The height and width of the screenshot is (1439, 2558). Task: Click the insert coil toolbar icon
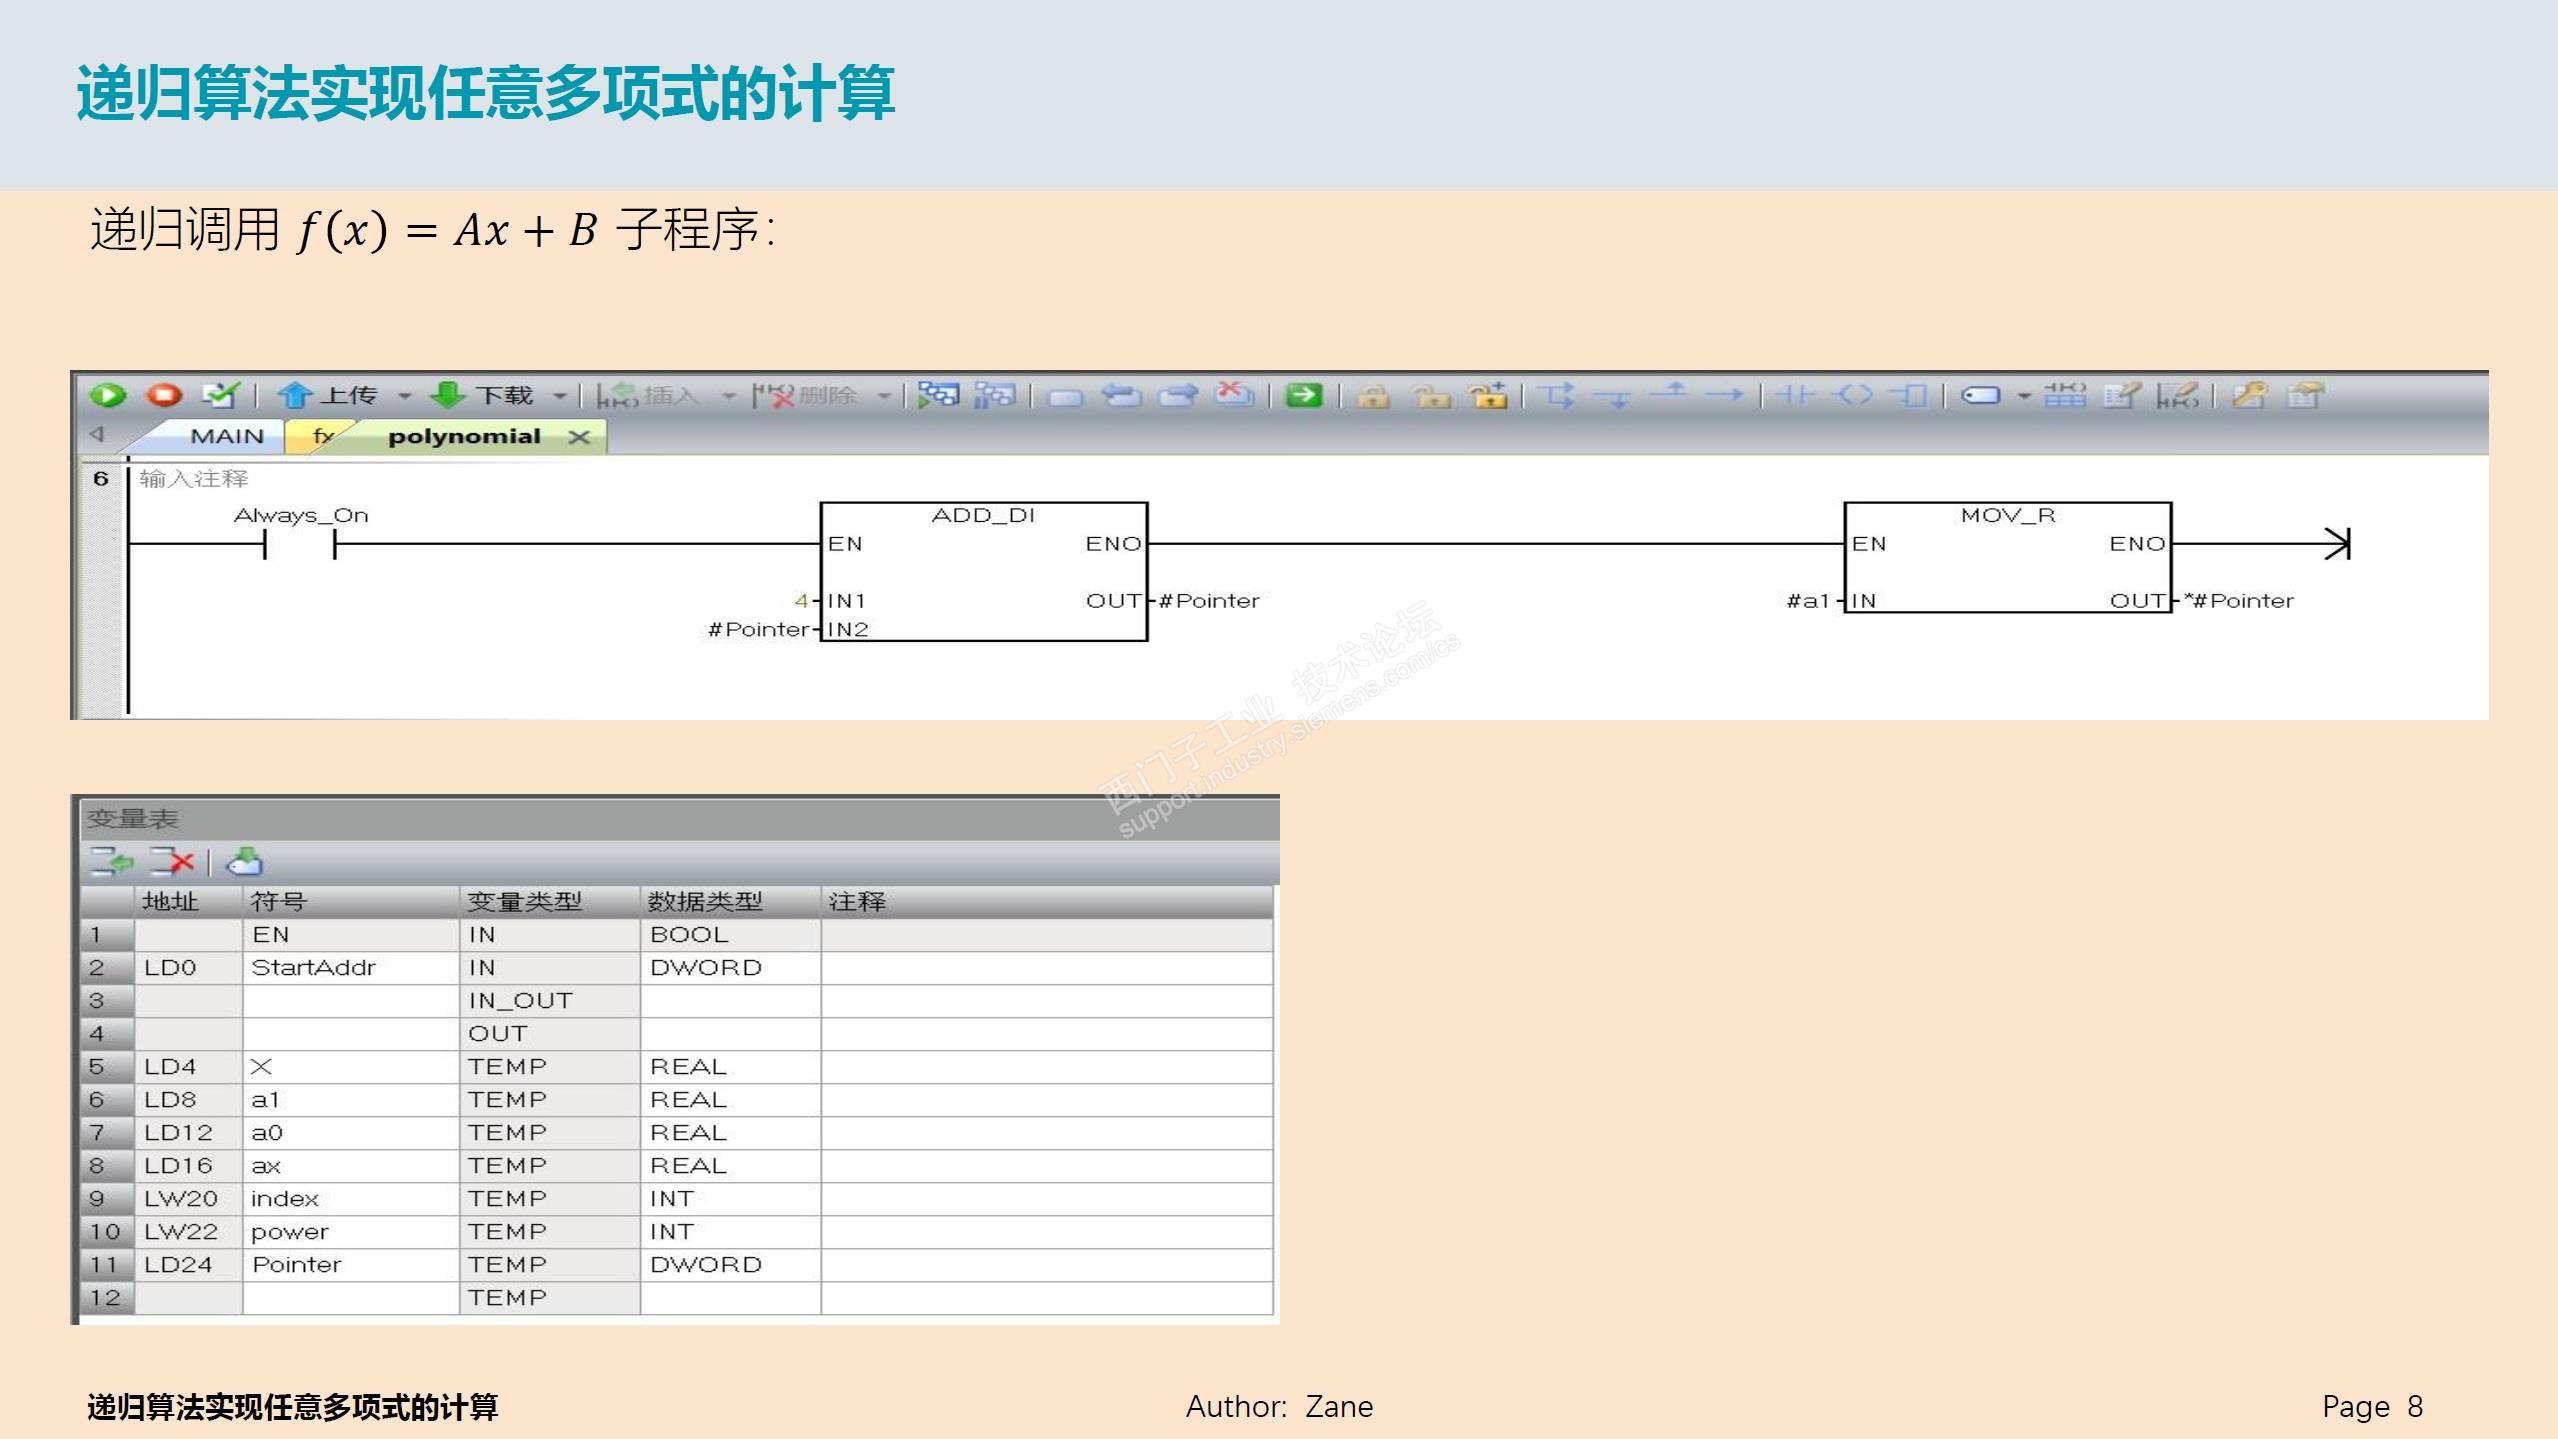(1853, 395)
